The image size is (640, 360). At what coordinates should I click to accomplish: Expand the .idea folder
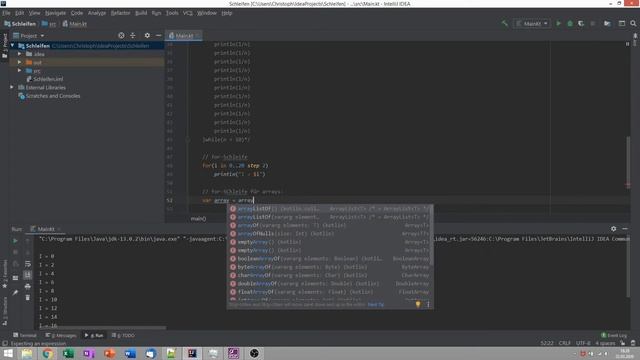click(20, 54)
